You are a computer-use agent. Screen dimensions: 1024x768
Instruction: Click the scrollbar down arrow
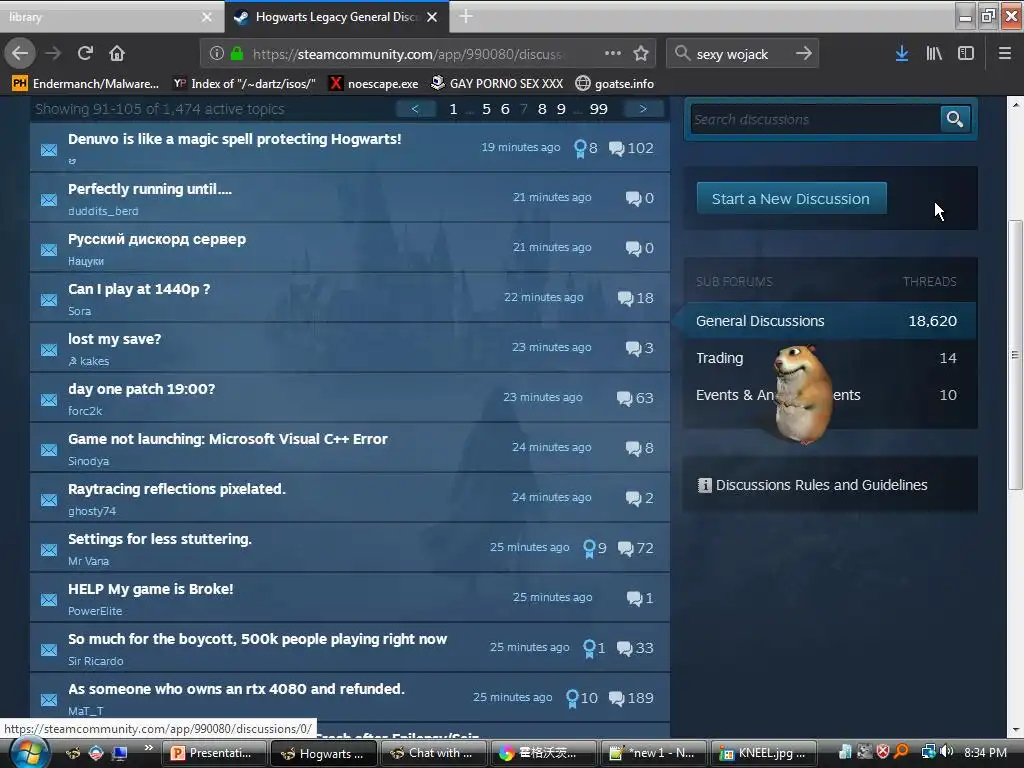pos(1015,730)
